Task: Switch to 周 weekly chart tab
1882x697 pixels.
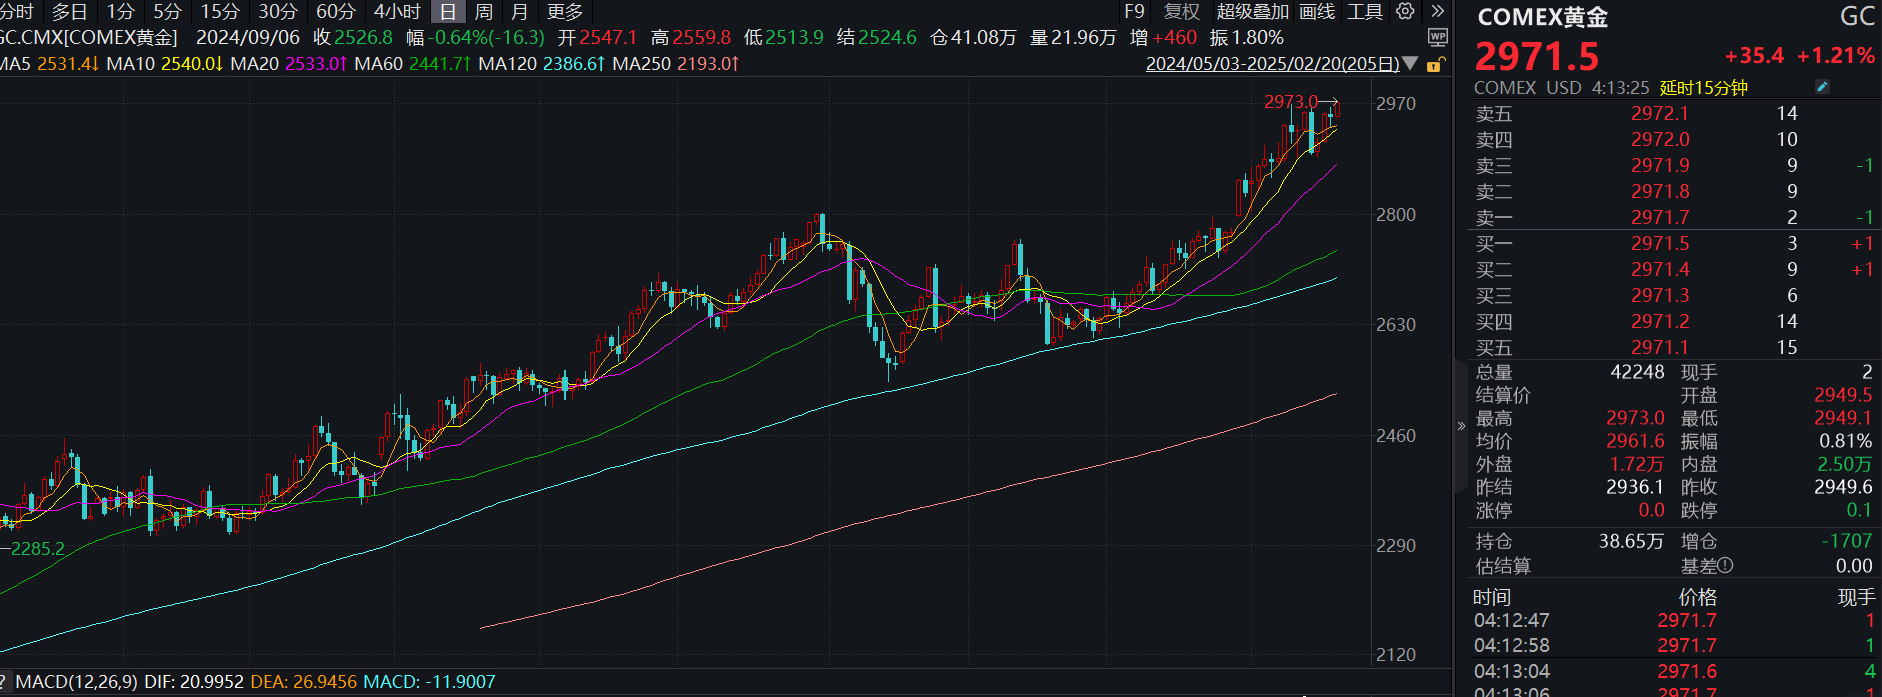Action: 484,11
